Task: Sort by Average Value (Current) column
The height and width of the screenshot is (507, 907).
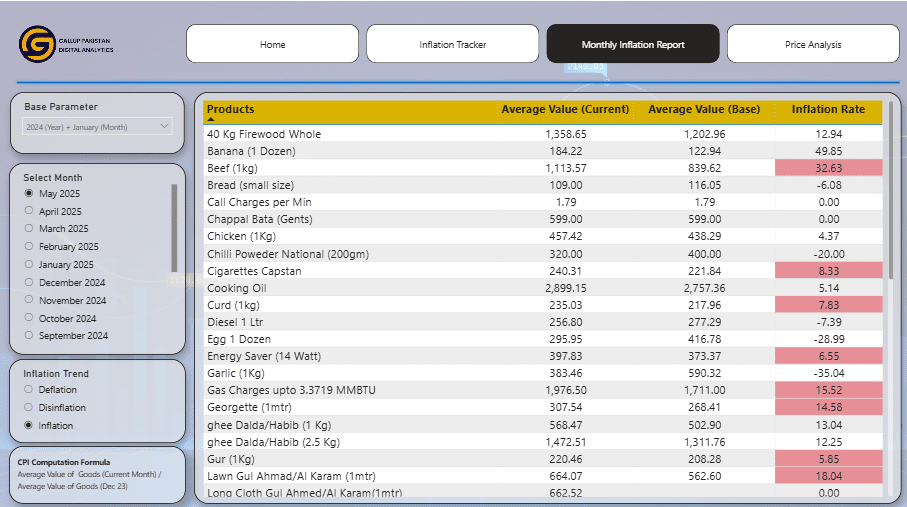Action: point(565,109)
